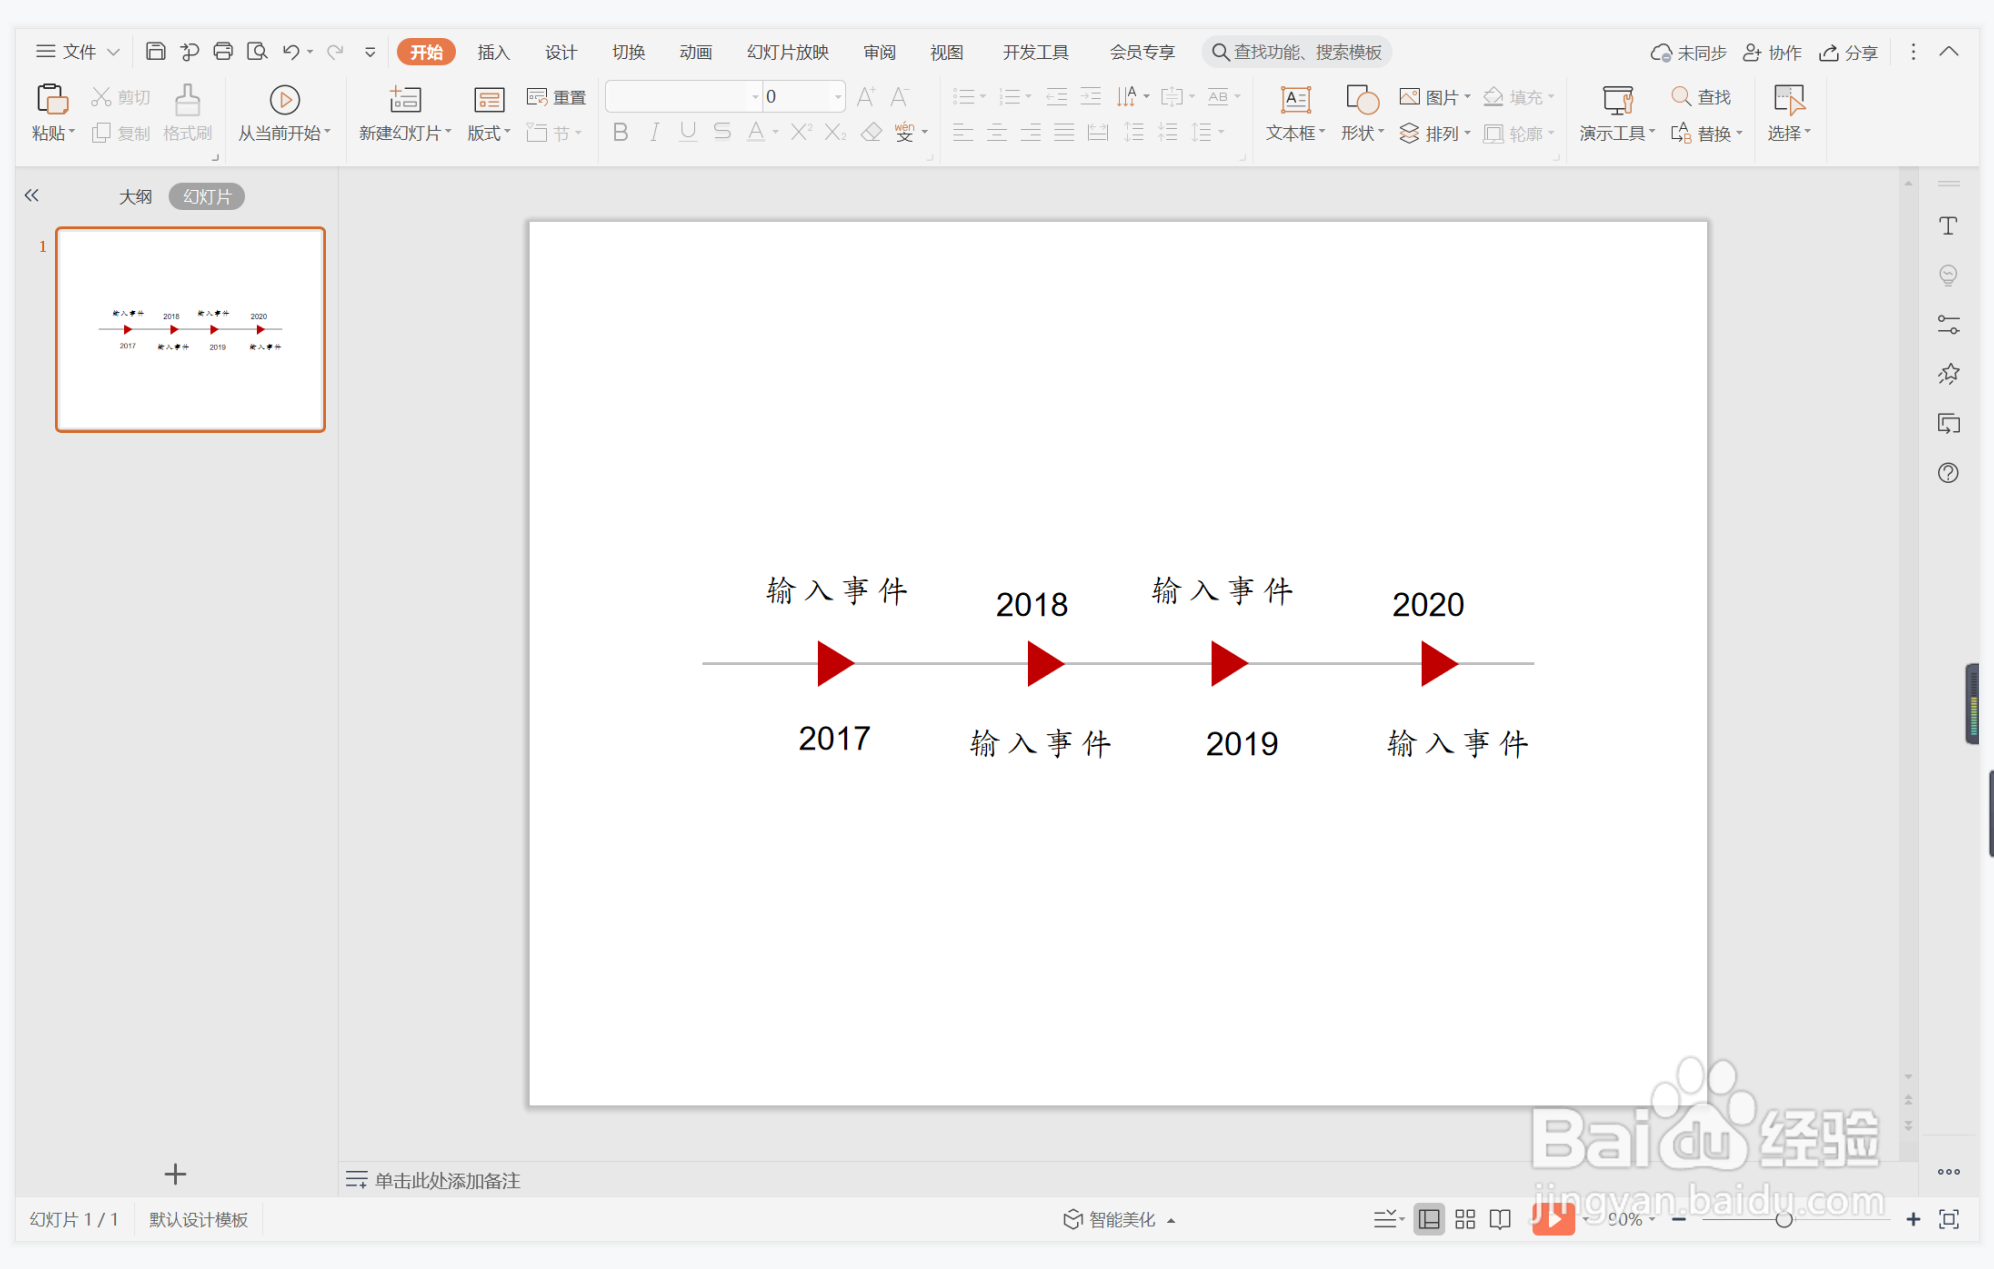Click the Print icon in quick access toolbar
The image size is (1994, 1269).
[223, 51]
